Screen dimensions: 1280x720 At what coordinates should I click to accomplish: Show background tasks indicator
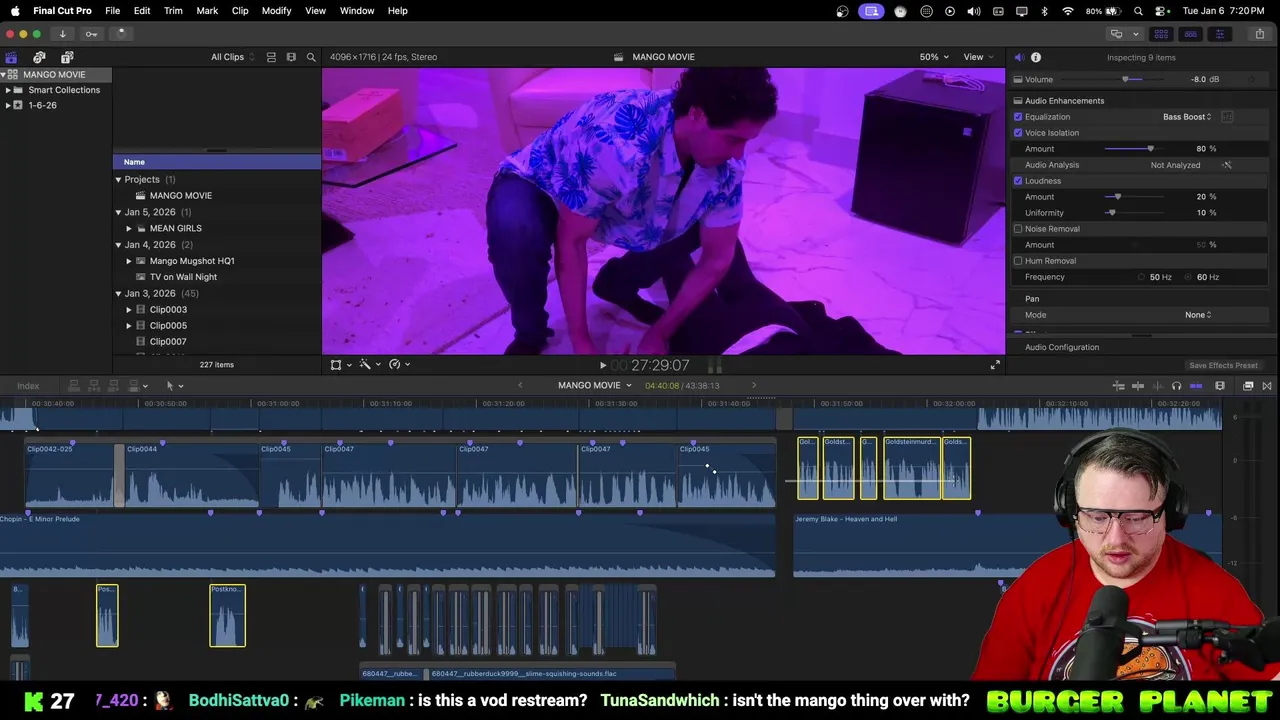click(x=121, y=34)
